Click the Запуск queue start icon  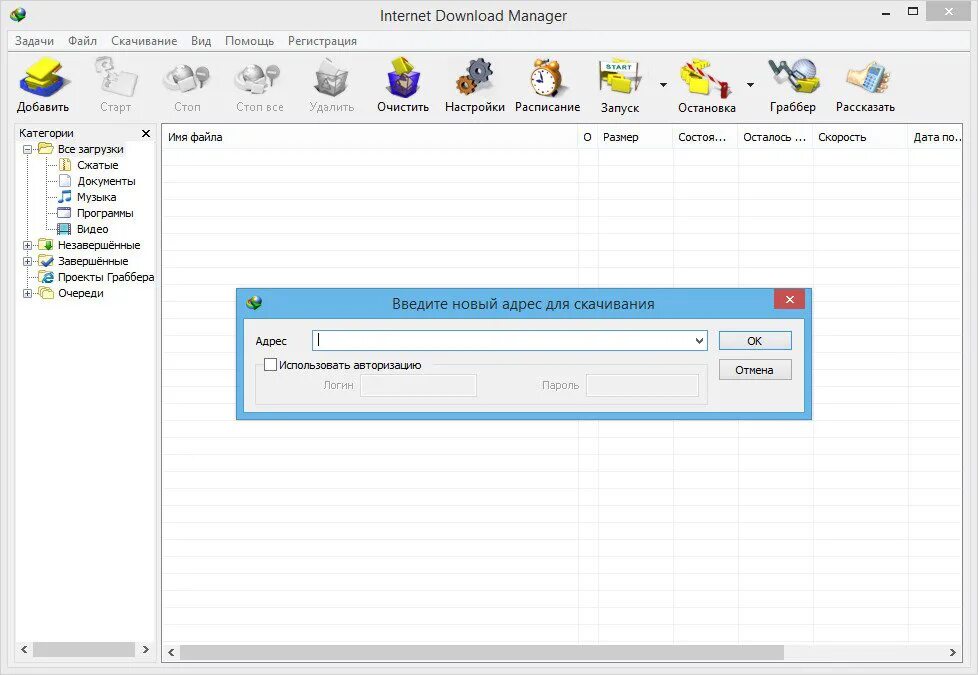[x=619, y=77]
